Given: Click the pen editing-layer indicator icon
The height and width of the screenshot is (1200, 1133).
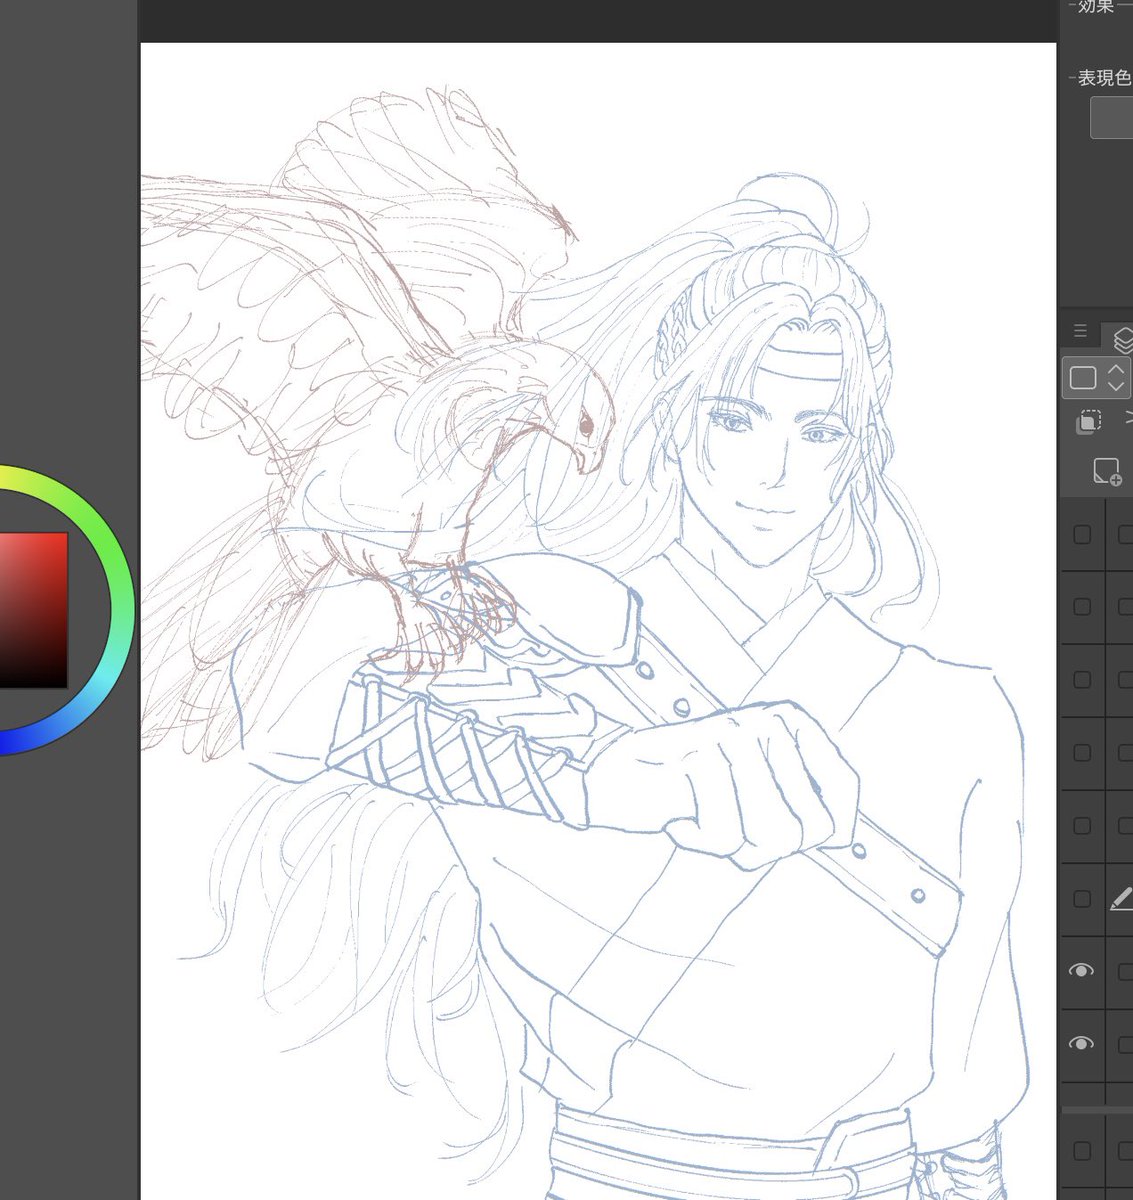Looking at the screenshot, I should [x=1121, y=899].
